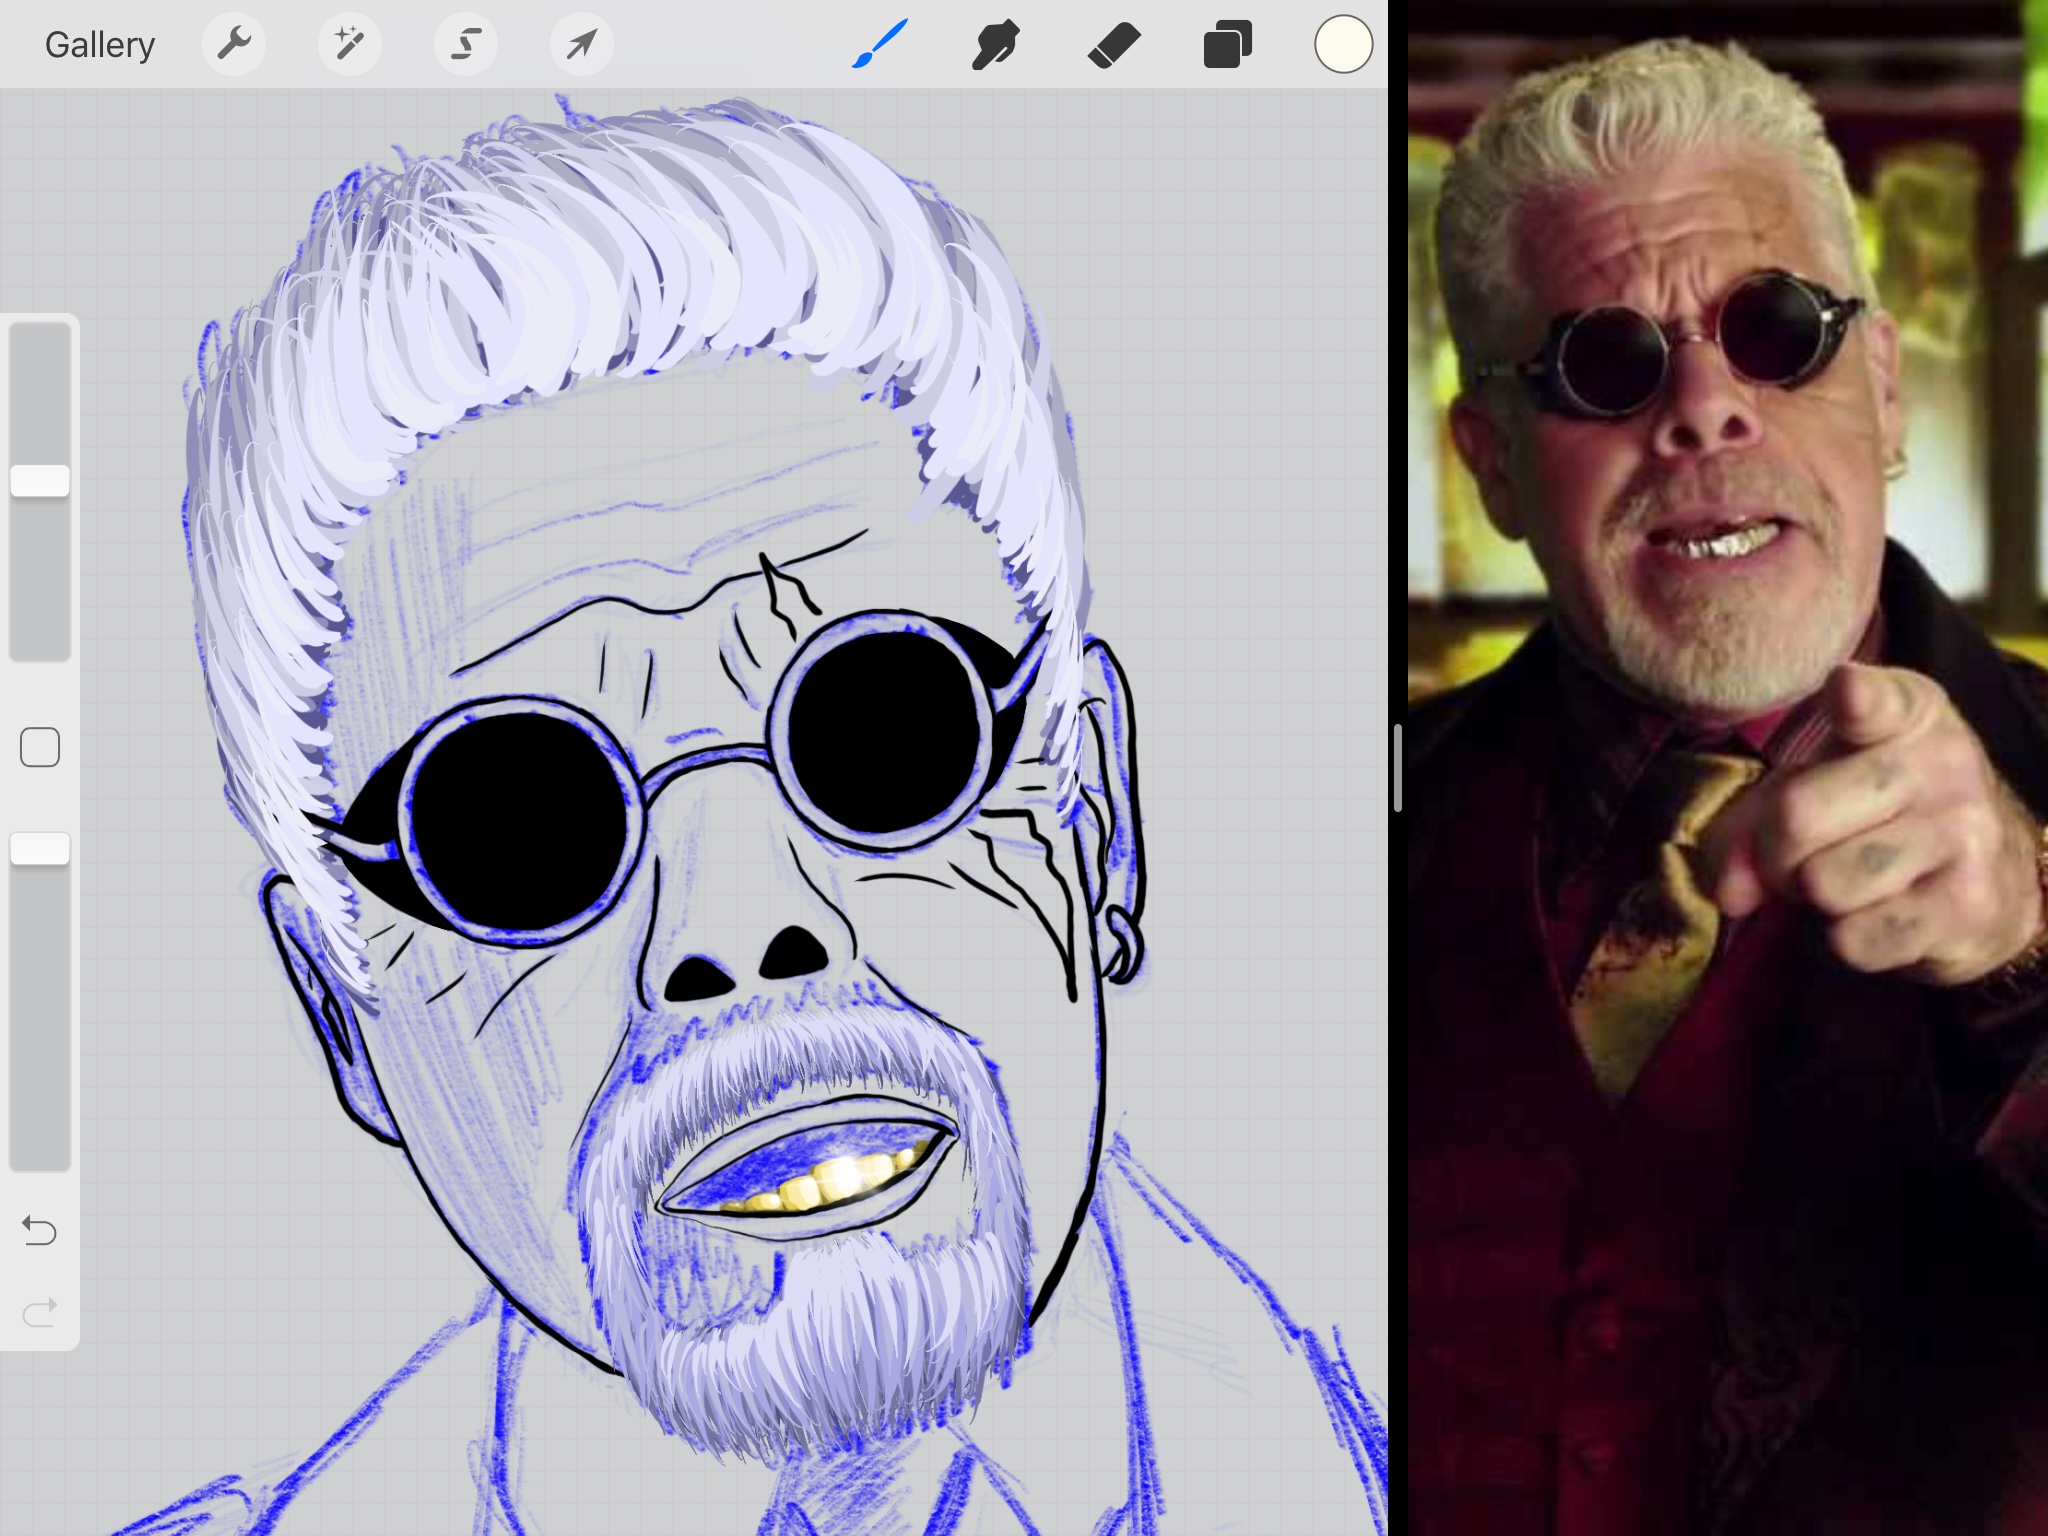Return to the Gallery

click(x=100, y=44)
